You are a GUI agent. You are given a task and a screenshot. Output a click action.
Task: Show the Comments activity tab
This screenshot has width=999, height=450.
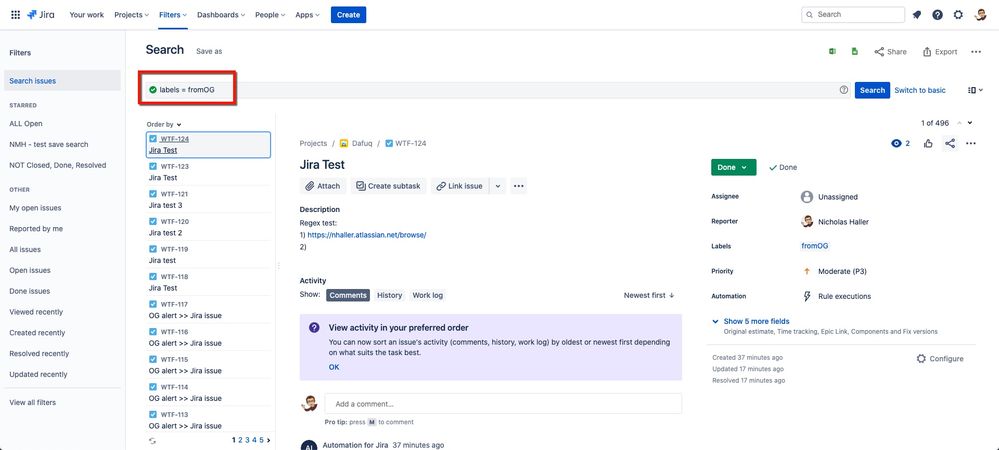point(348,295)
